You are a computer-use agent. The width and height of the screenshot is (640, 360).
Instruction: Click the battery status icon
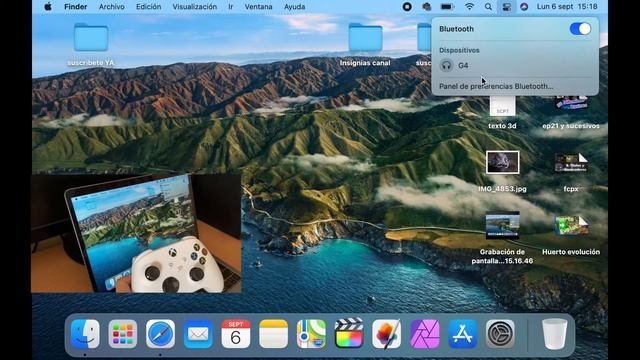pos(447,7)
